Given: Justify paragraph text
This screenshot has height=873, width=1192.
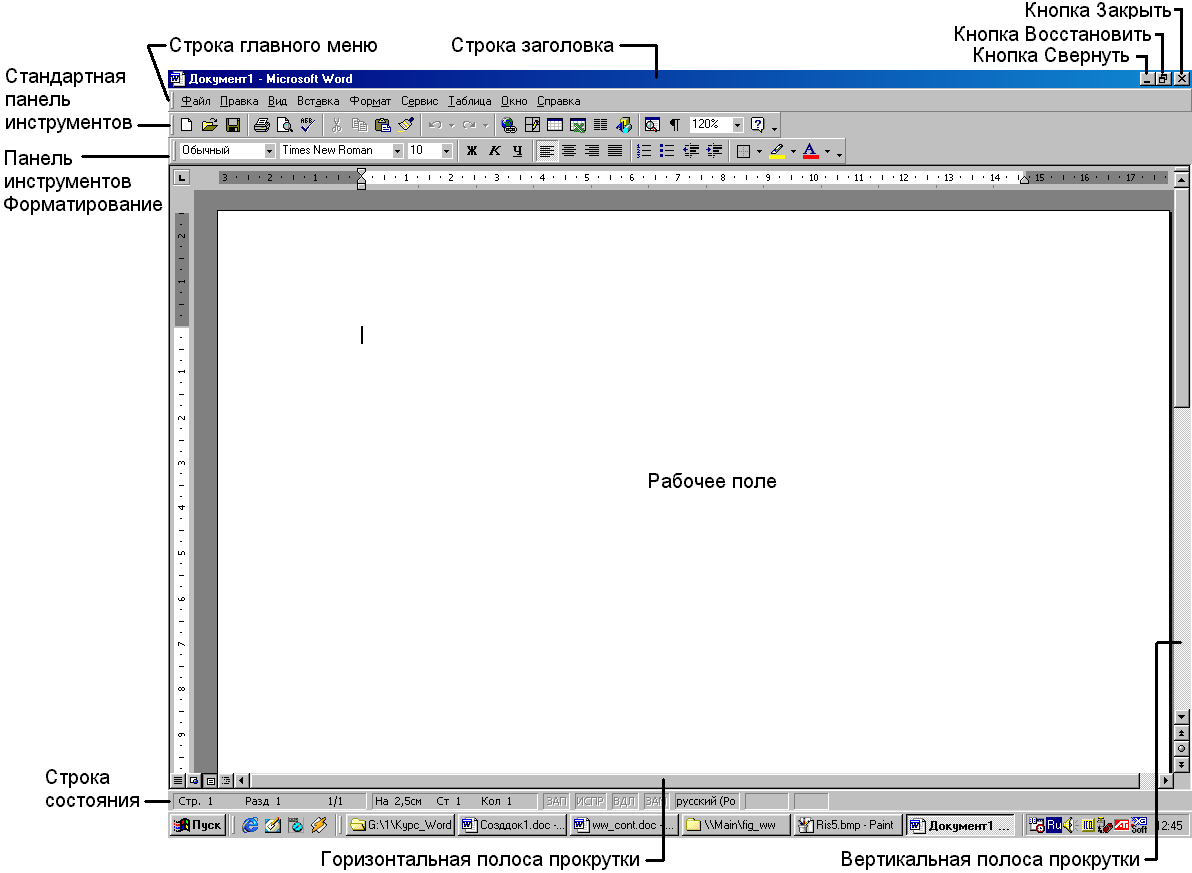Looking at the screenshot, I should click(x=615, y=151).
